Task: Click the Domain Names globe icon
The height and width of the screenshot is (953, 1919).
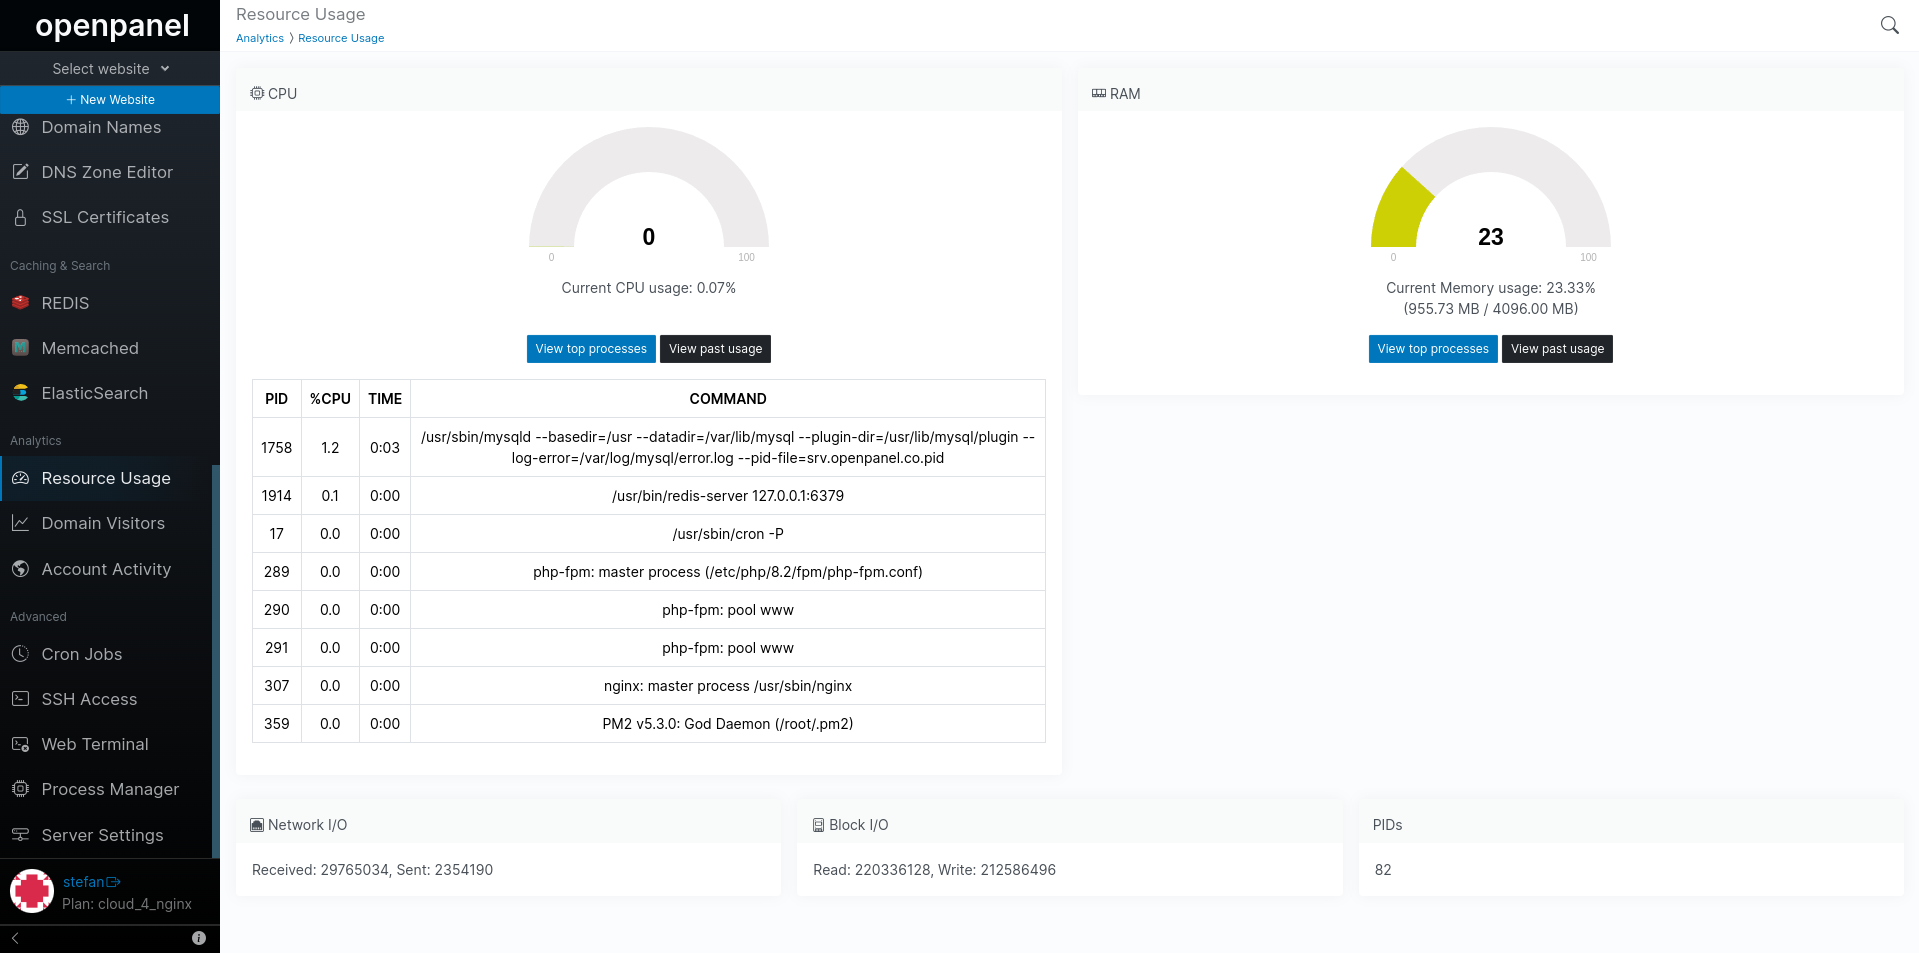Action: coord(20,127)
